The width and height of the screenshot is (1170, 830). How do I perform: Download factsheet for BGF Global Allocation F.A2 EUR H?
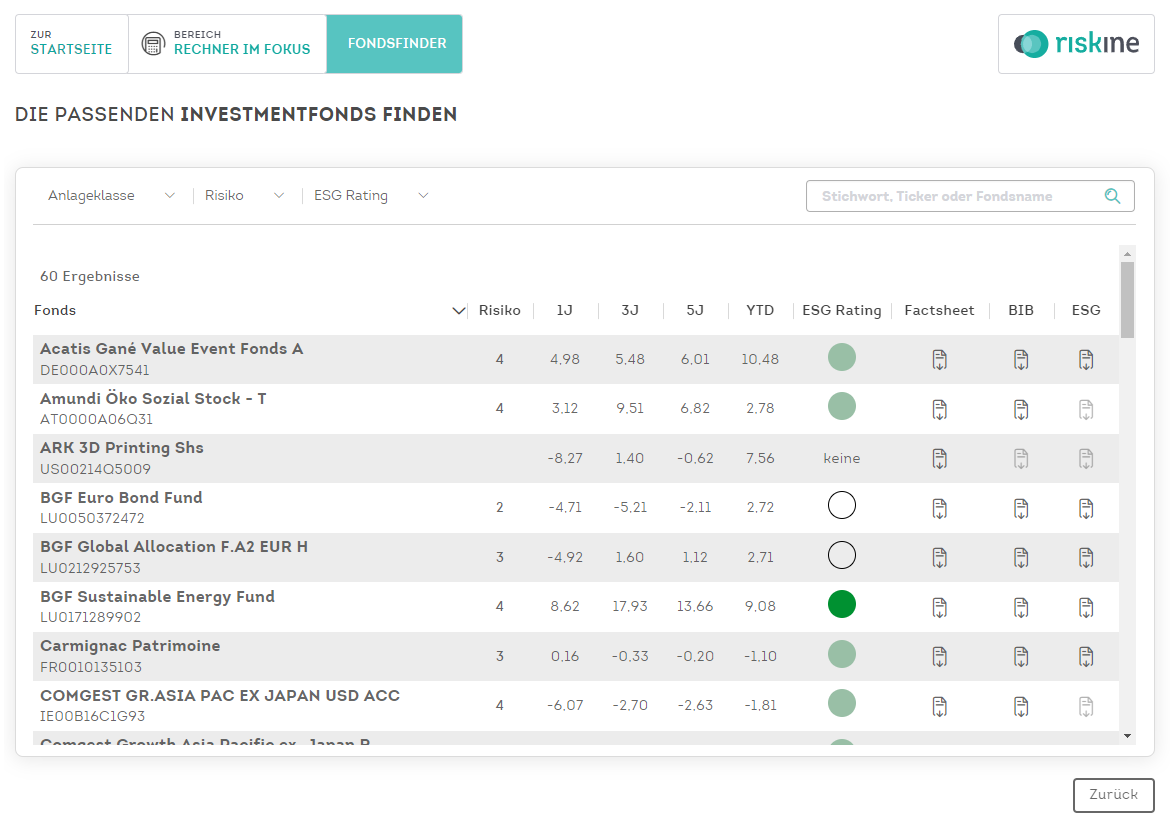click(x=939, y=558)
